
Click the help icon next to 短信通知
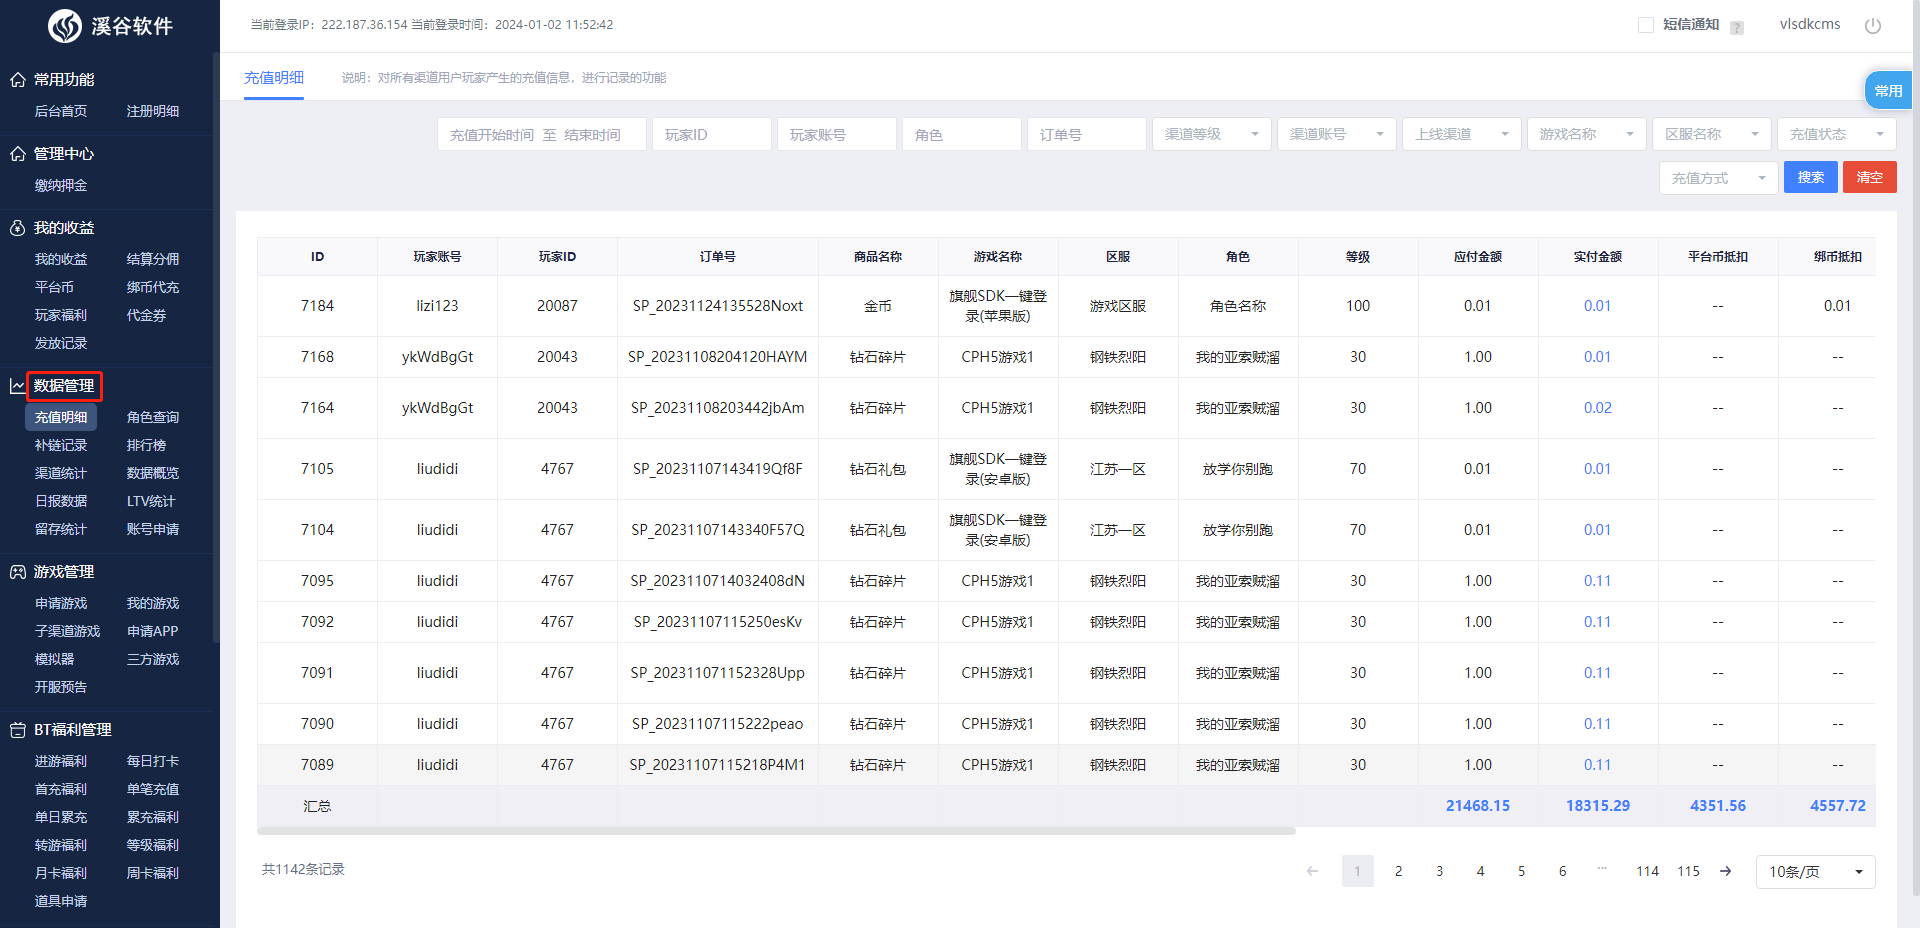tap(1737, 27)
